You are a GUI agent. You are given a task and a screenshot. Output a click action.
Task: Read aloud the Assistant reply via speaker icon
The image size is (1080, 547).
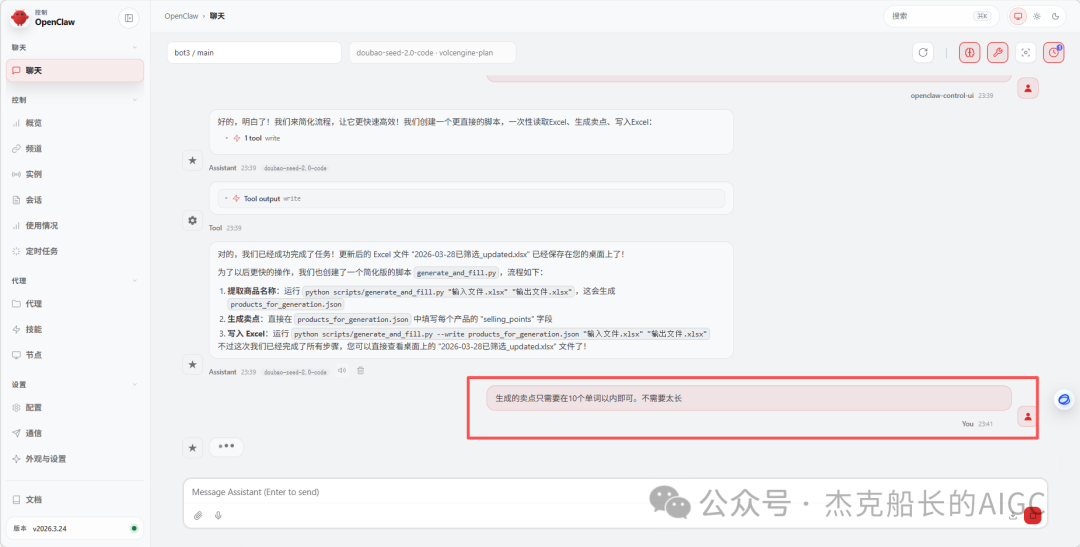342,371
